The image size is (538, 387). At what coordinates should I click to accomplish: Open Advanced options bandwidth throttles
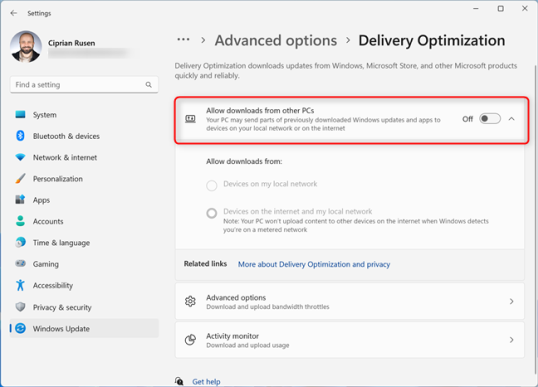click(350, 301)
